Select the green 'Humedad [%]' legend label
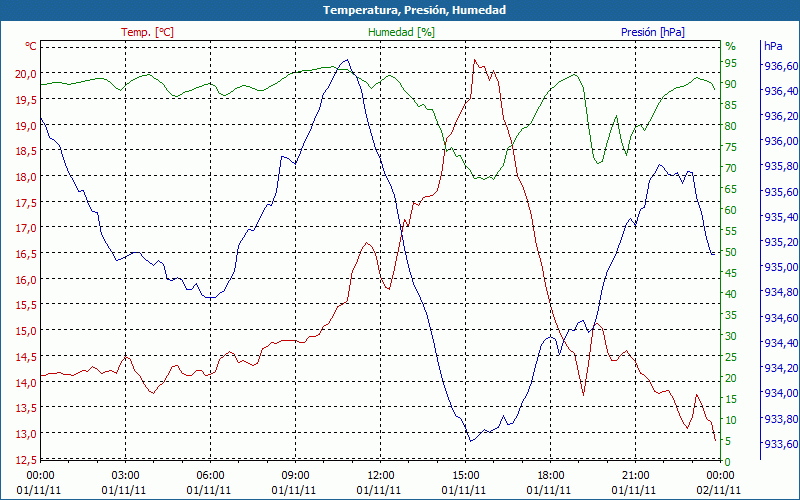 402,32
